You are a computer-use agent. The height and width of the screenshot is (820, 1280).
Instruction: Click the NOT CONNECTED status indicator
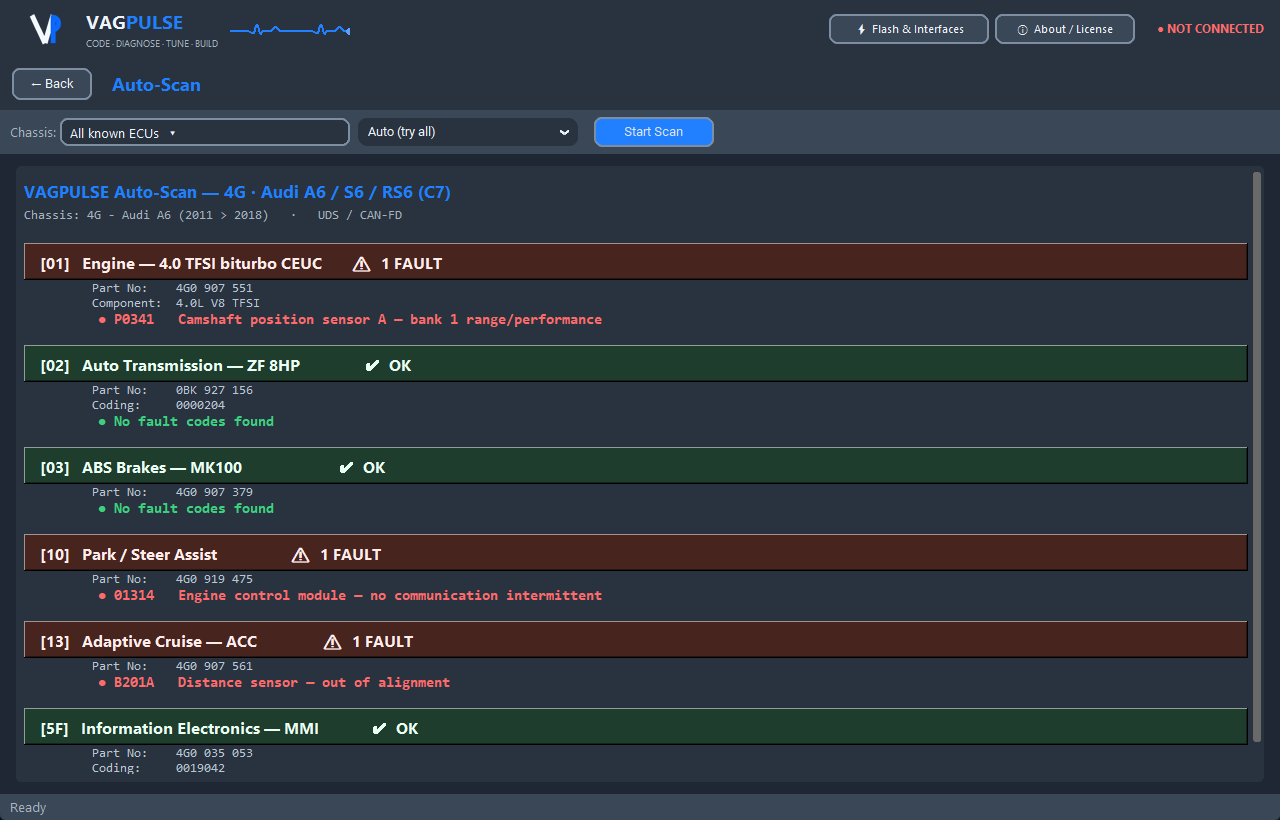click(x=1210, y=29)
